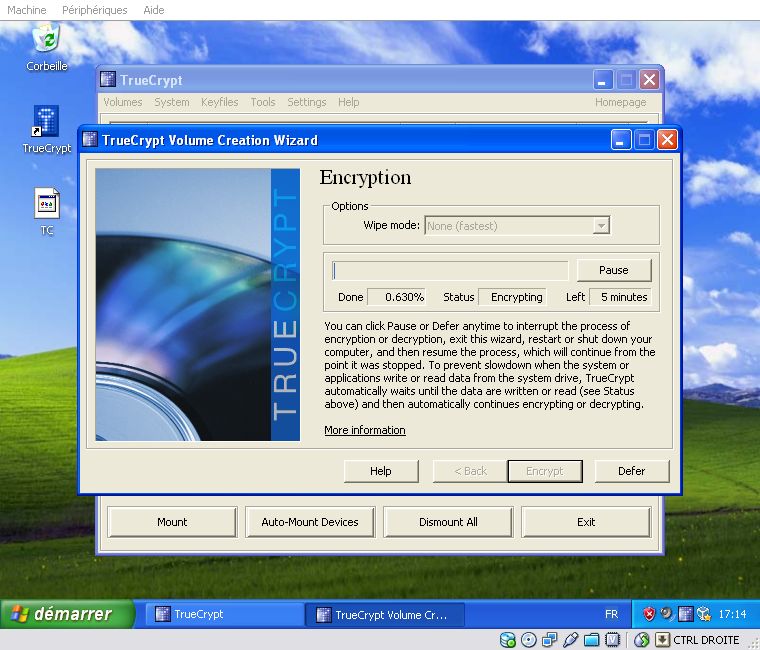Click the taskbar clock 17:14

732,614
